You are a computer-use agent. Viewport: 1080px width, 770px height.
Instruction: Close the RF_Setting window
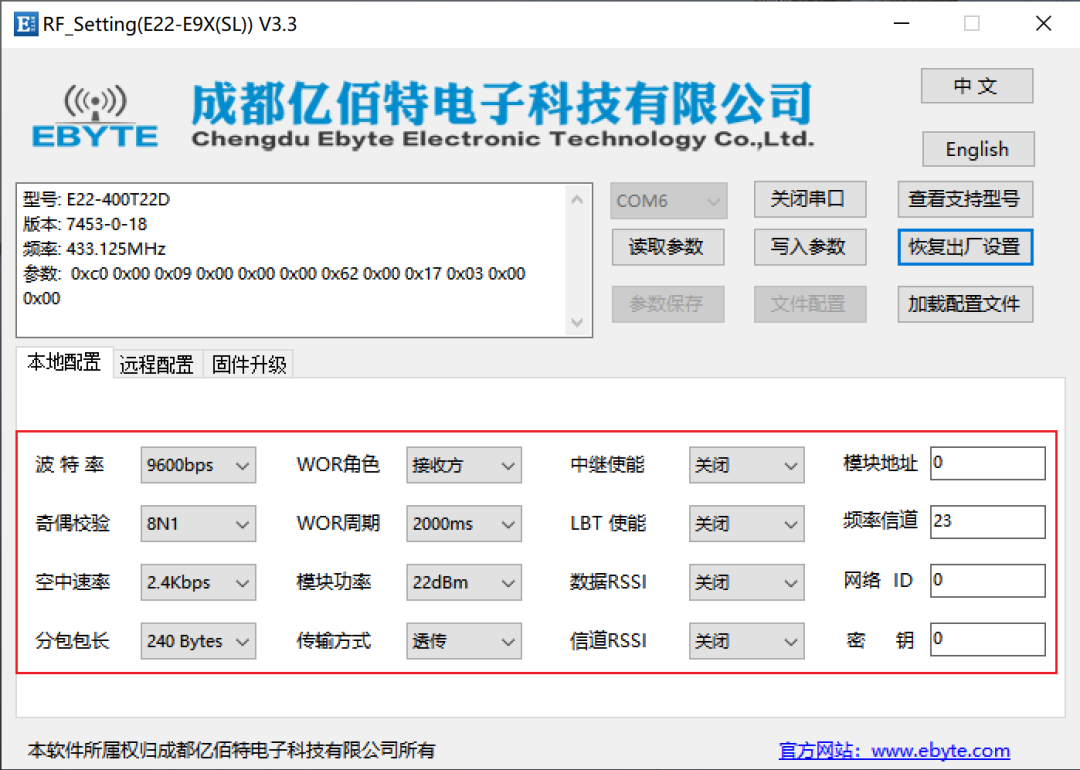pos(1043,23)
